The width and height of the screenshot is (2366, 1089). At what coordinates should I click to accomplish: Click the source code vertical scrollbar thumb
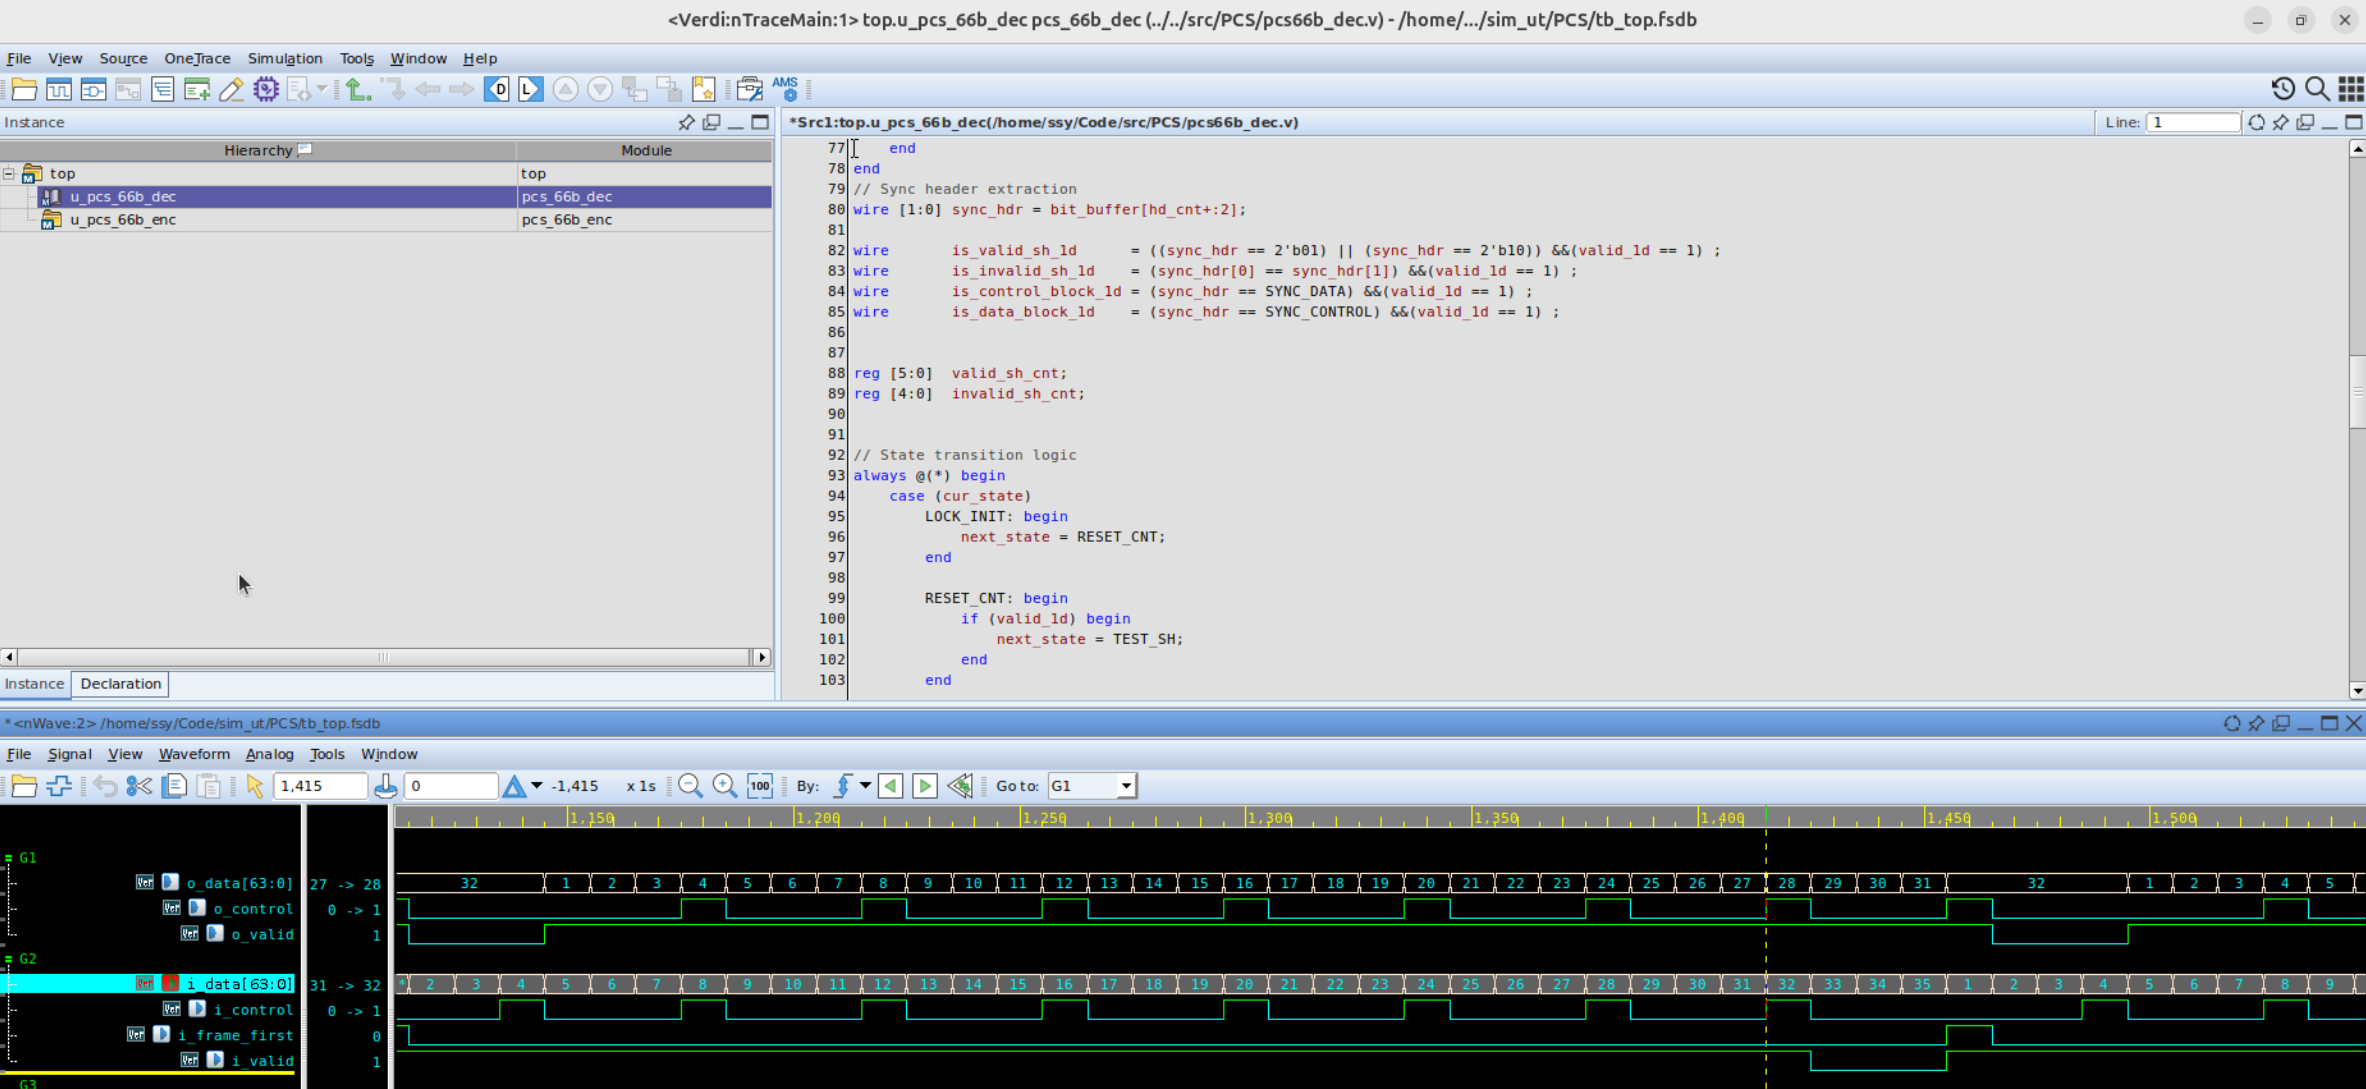click(x=2357, y=390)
